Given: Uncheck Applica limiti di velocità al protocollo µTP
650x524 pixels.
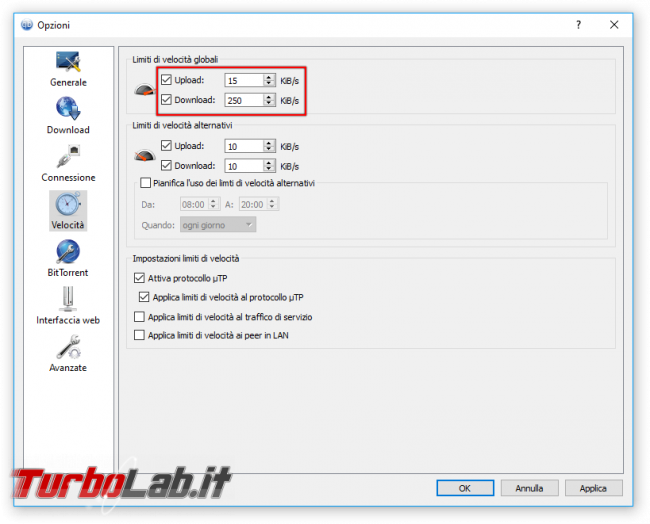Looking at the screenshot, I should tap(144, 297).
